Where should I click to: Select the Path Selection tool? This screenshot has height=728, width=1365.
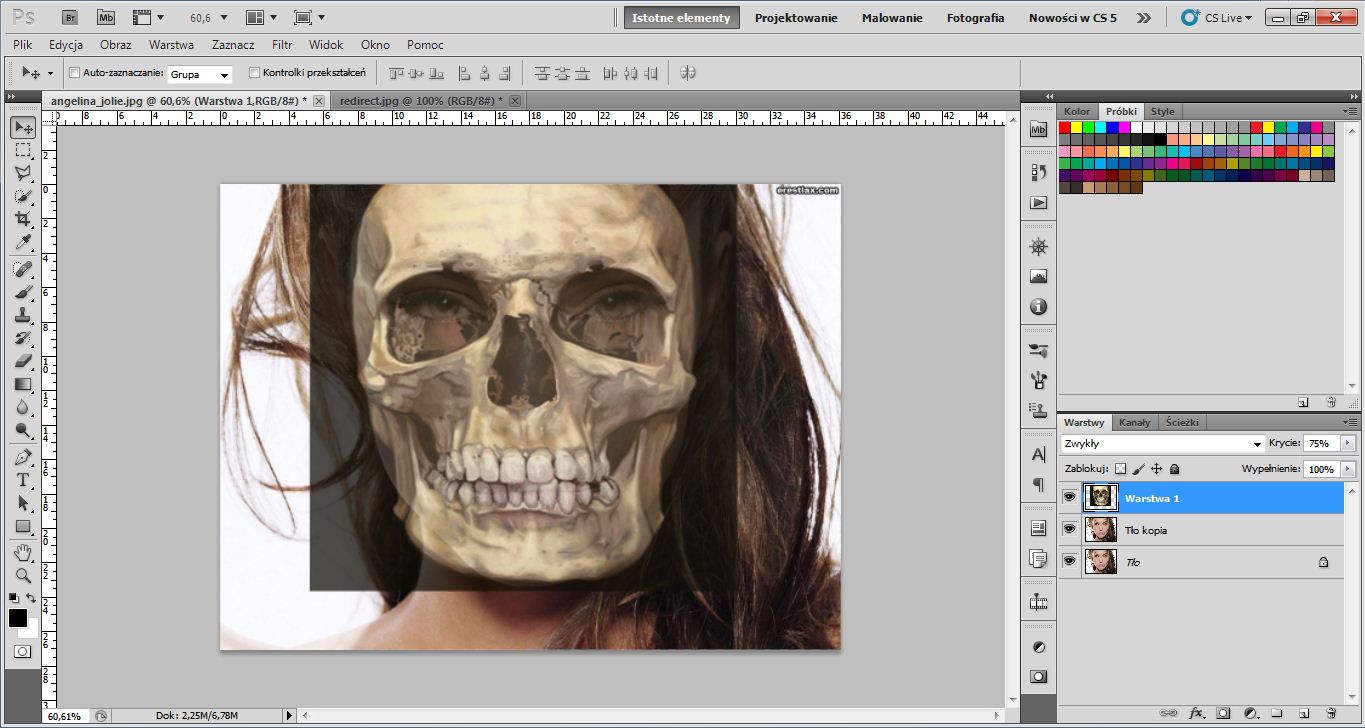pyautogui.click(x=22, y=503)
